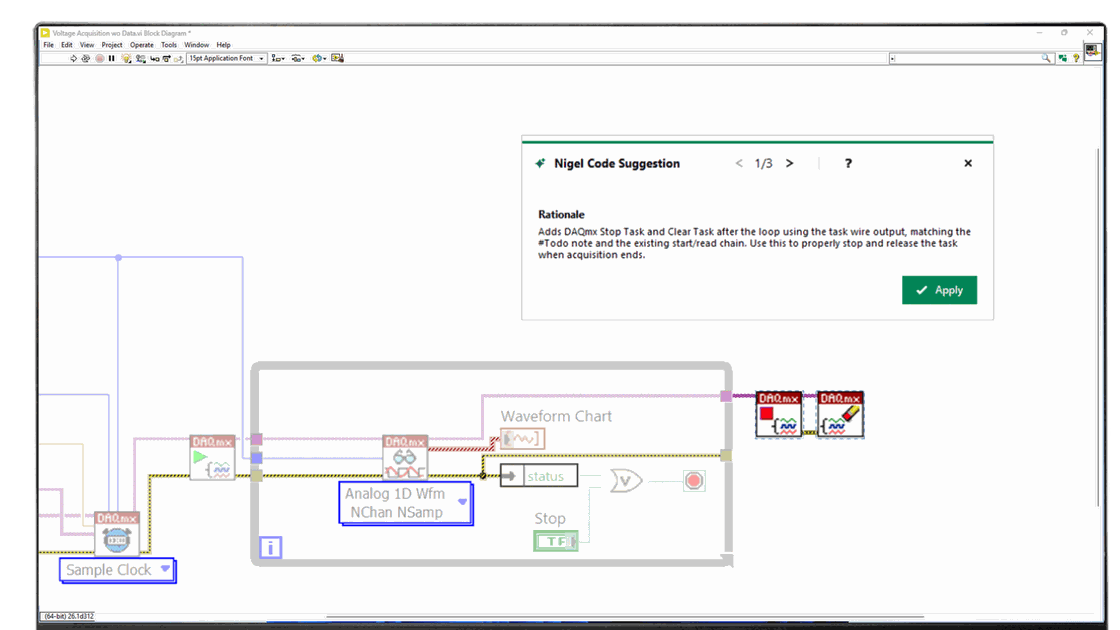Image resolution: width=1120 pixels, height=630 pixels.
Task: Go to previous Nigel suggestion
Action: click(739, 164)
